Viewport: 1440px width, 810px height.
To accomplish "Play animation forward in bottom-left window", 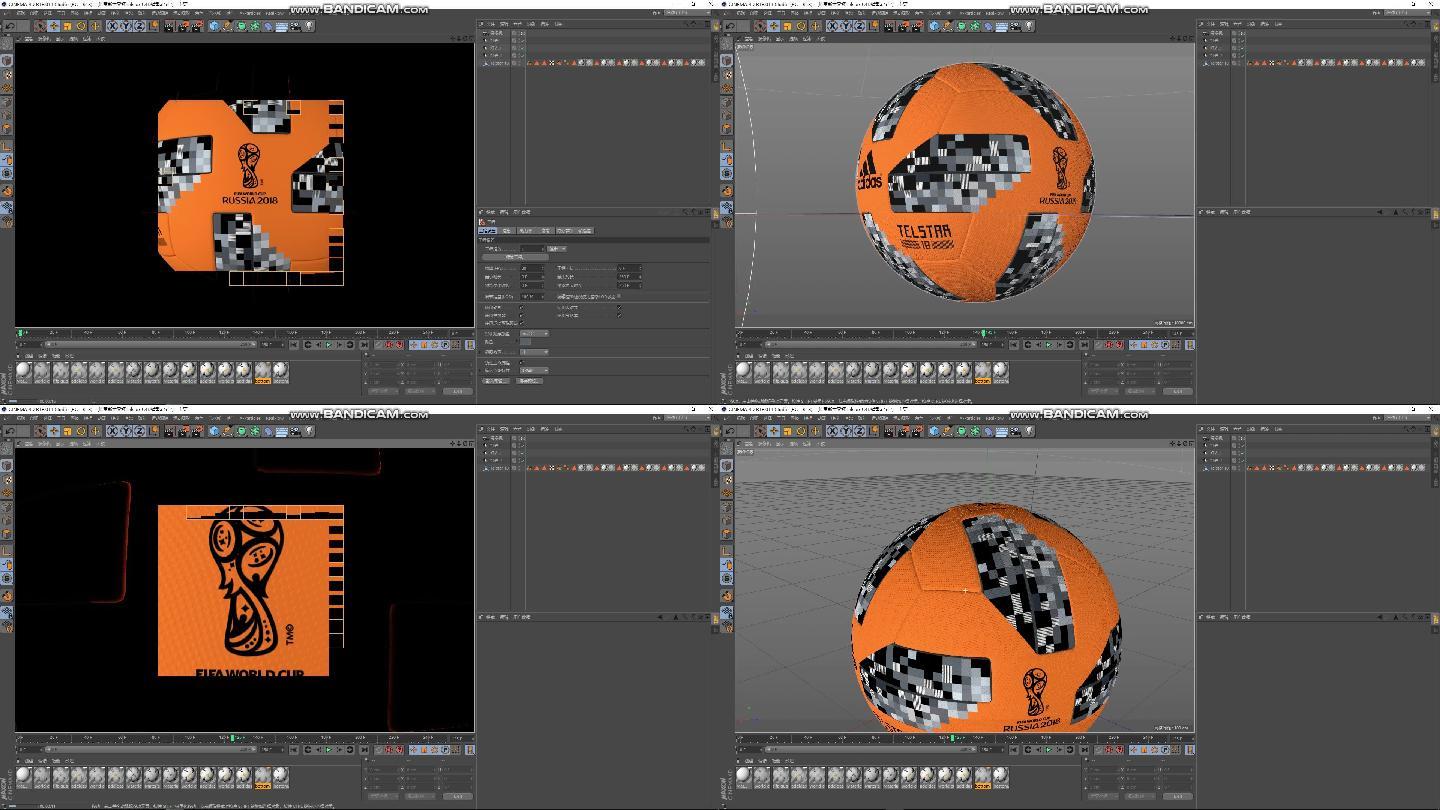I will click(x=328, y=750).
